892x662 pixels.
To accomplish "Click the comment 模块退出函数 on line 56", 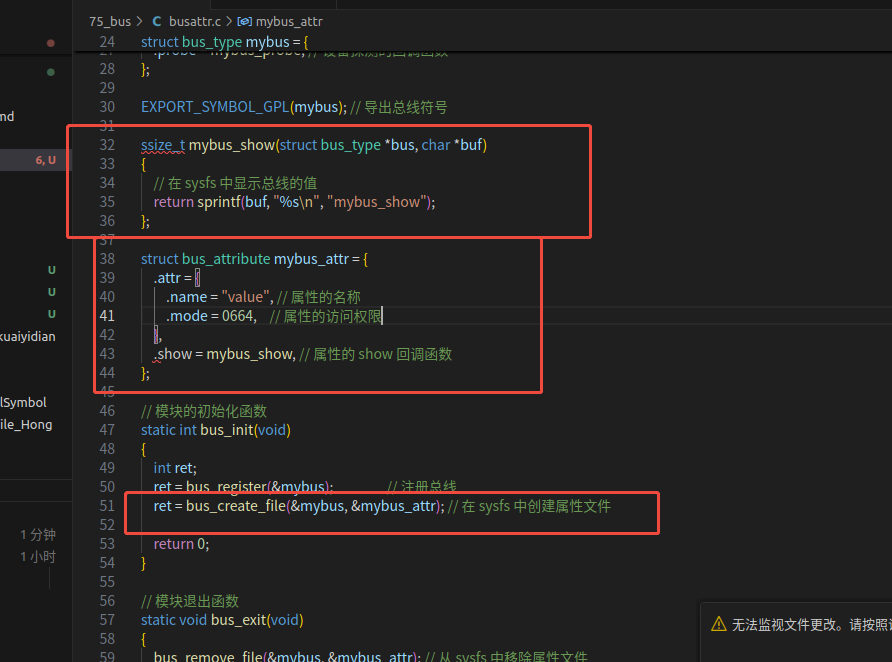I will (190, 601).
